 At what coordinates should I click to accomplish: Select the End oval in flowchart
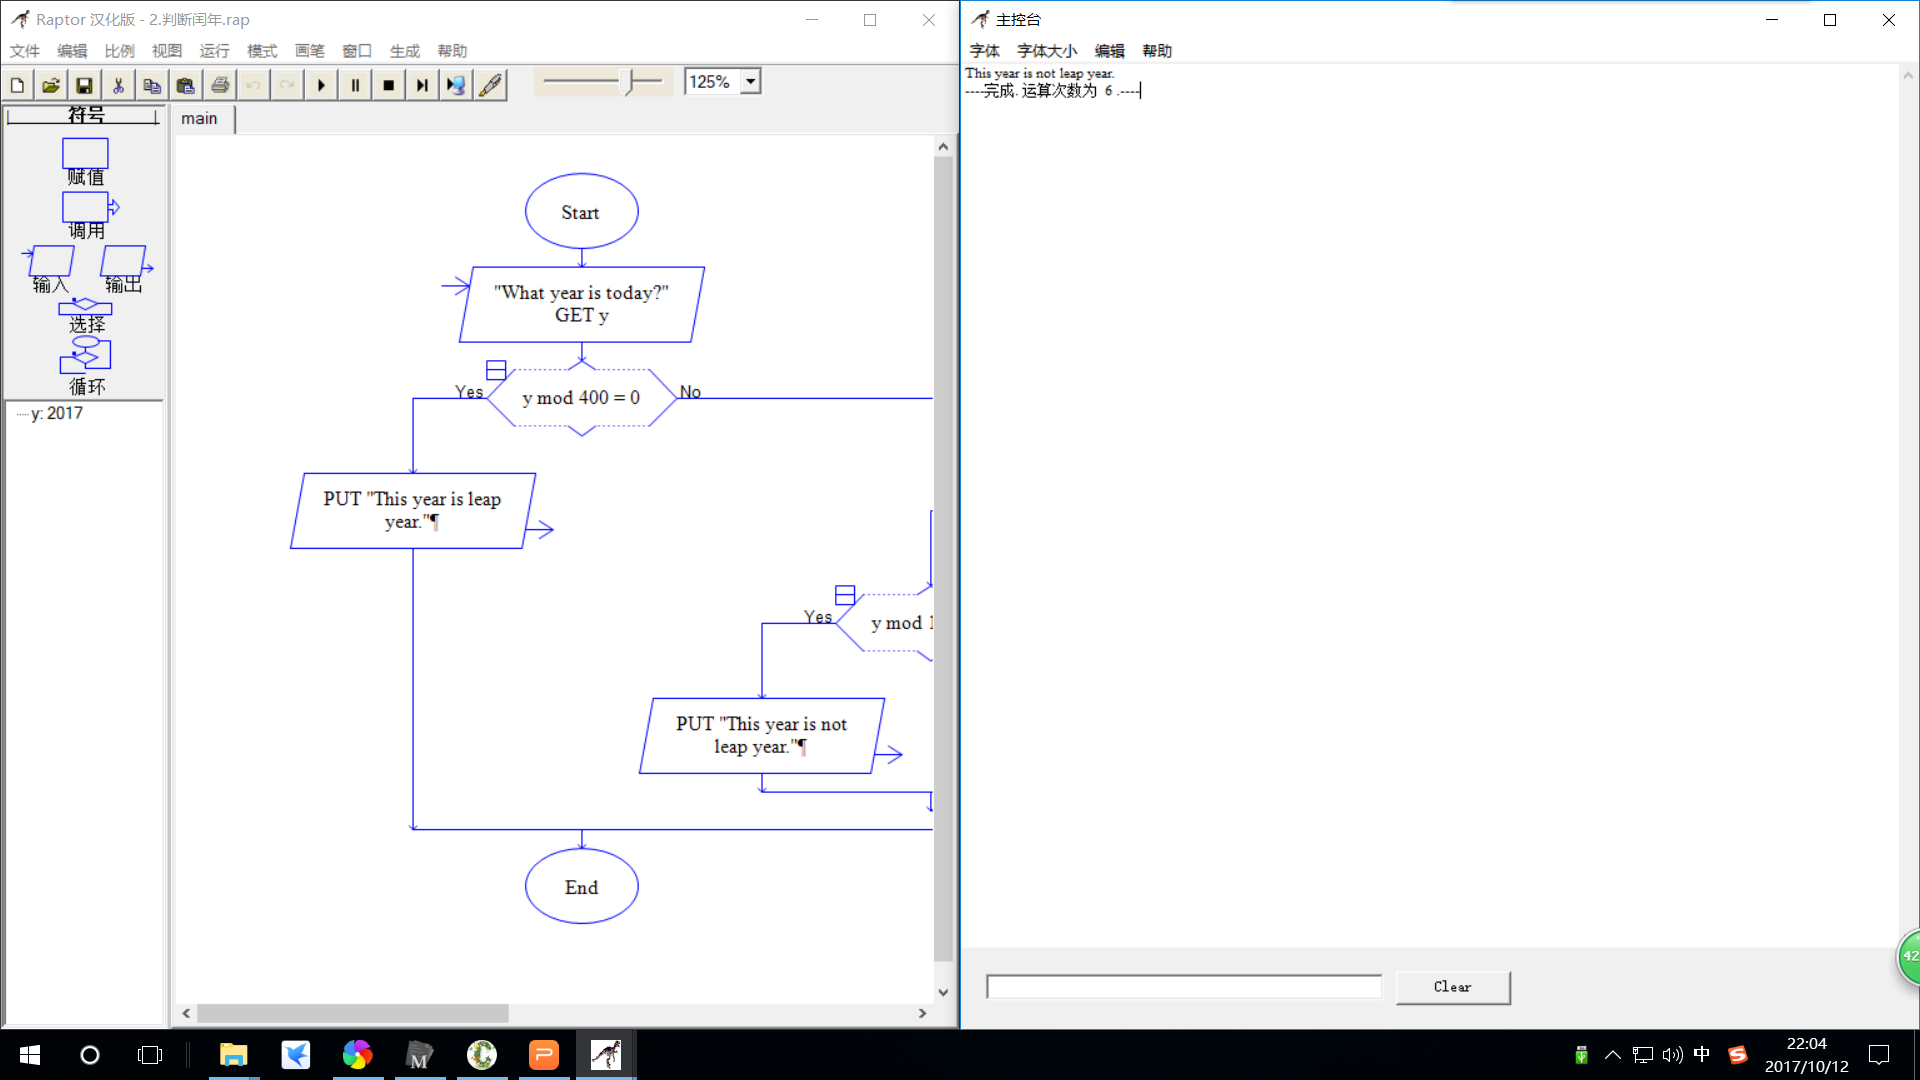click(x=581, y=887)
